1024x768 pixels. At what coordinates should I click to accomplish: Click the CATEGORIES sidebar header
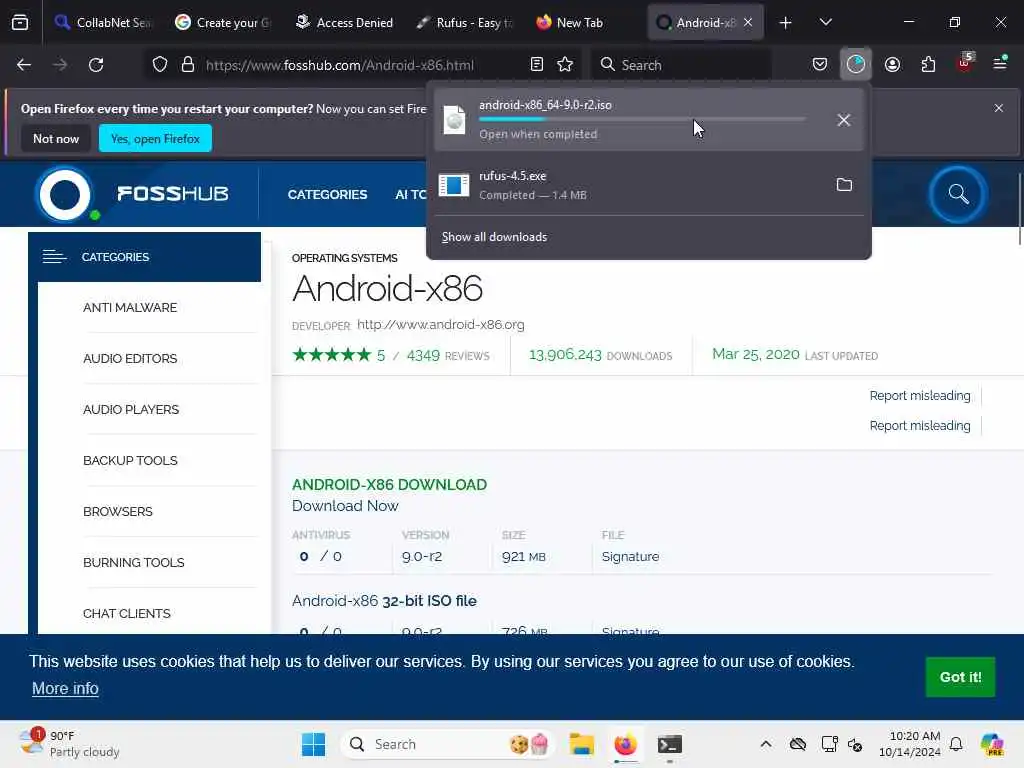pos(144,257)
